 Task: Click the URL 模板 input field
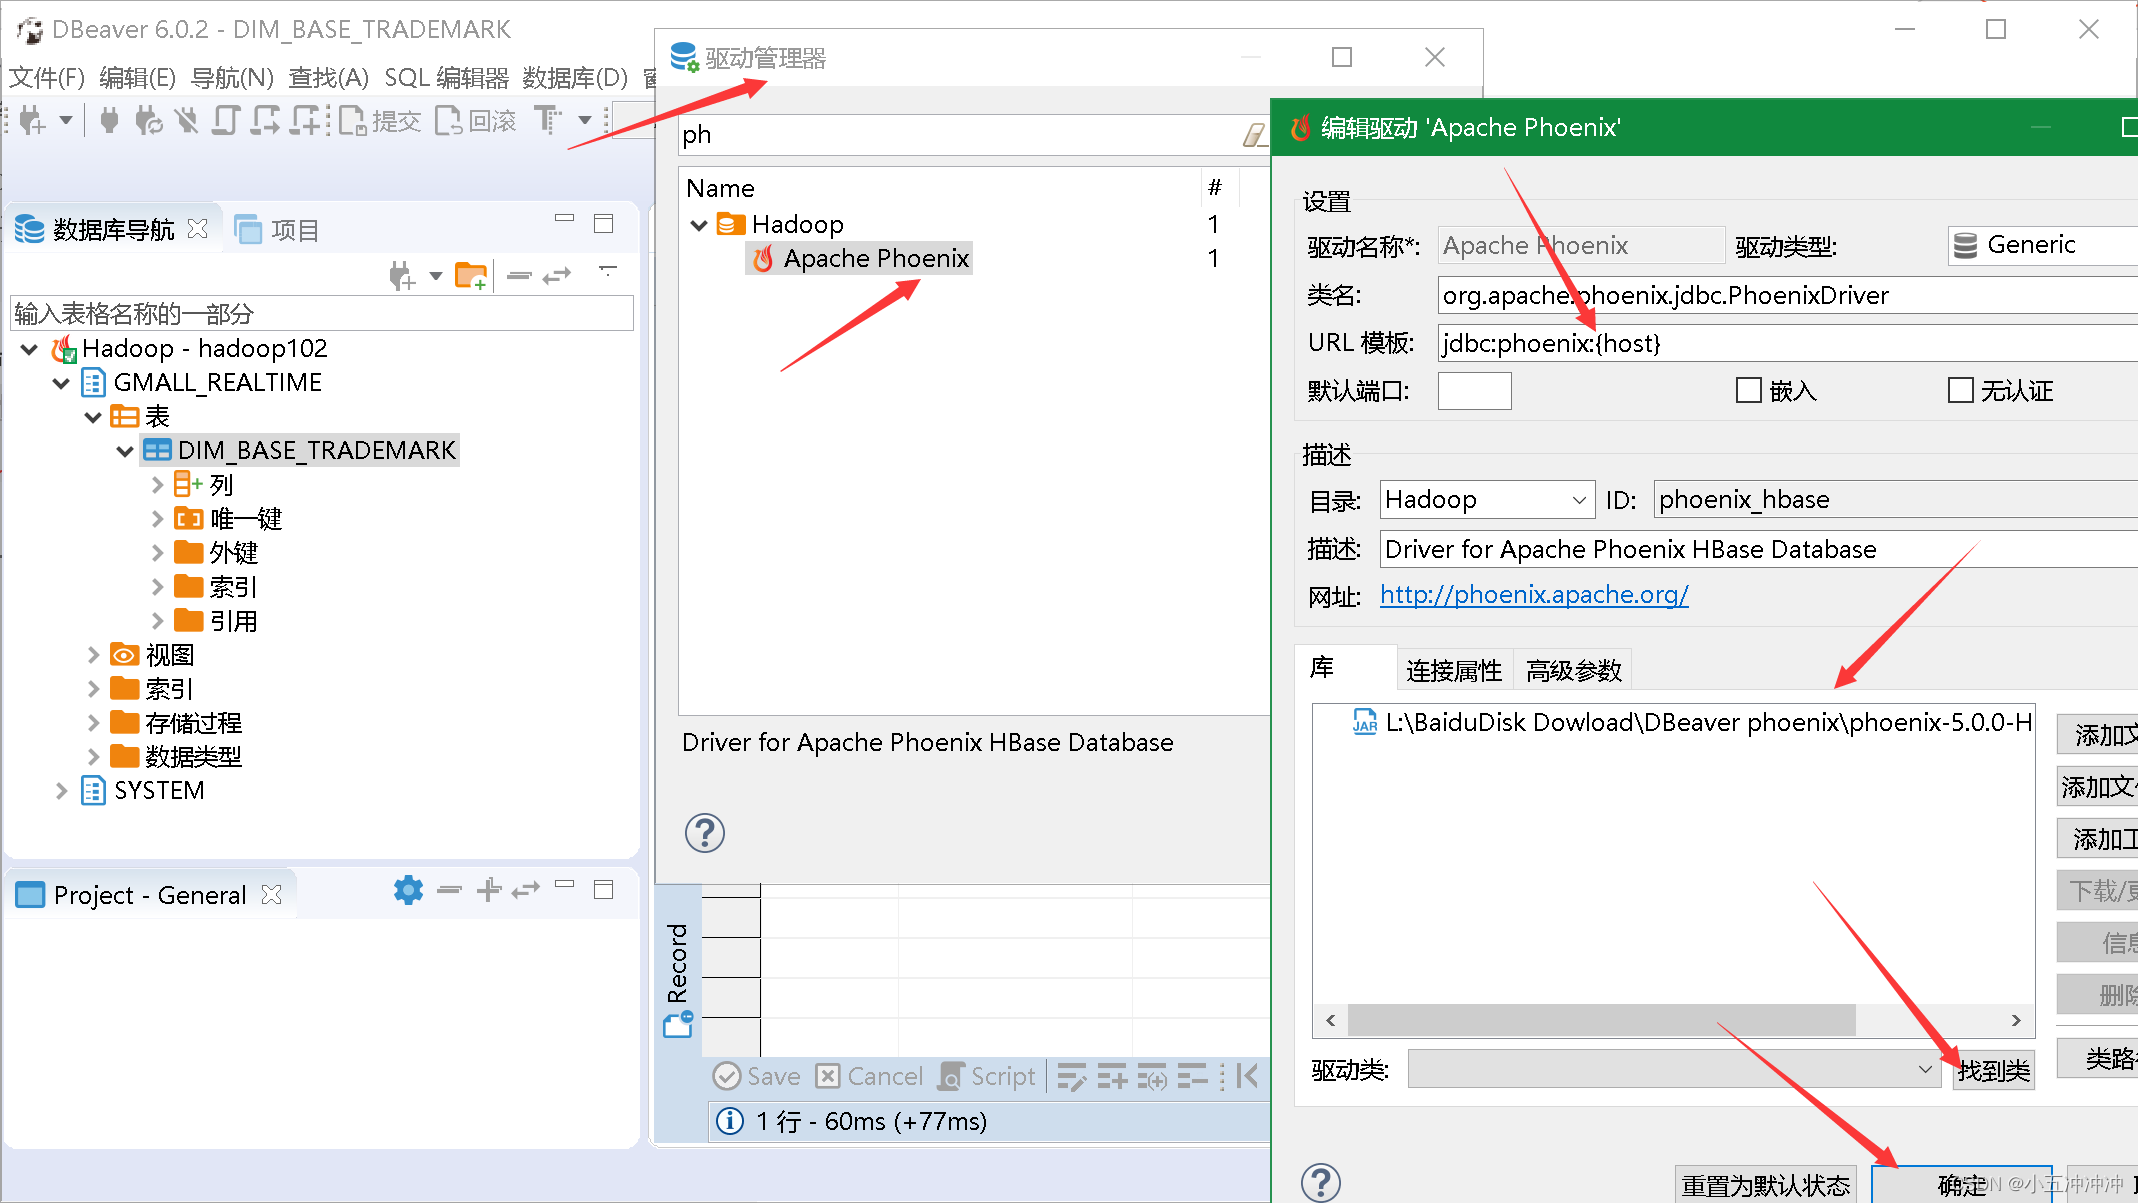point(1787,343)
